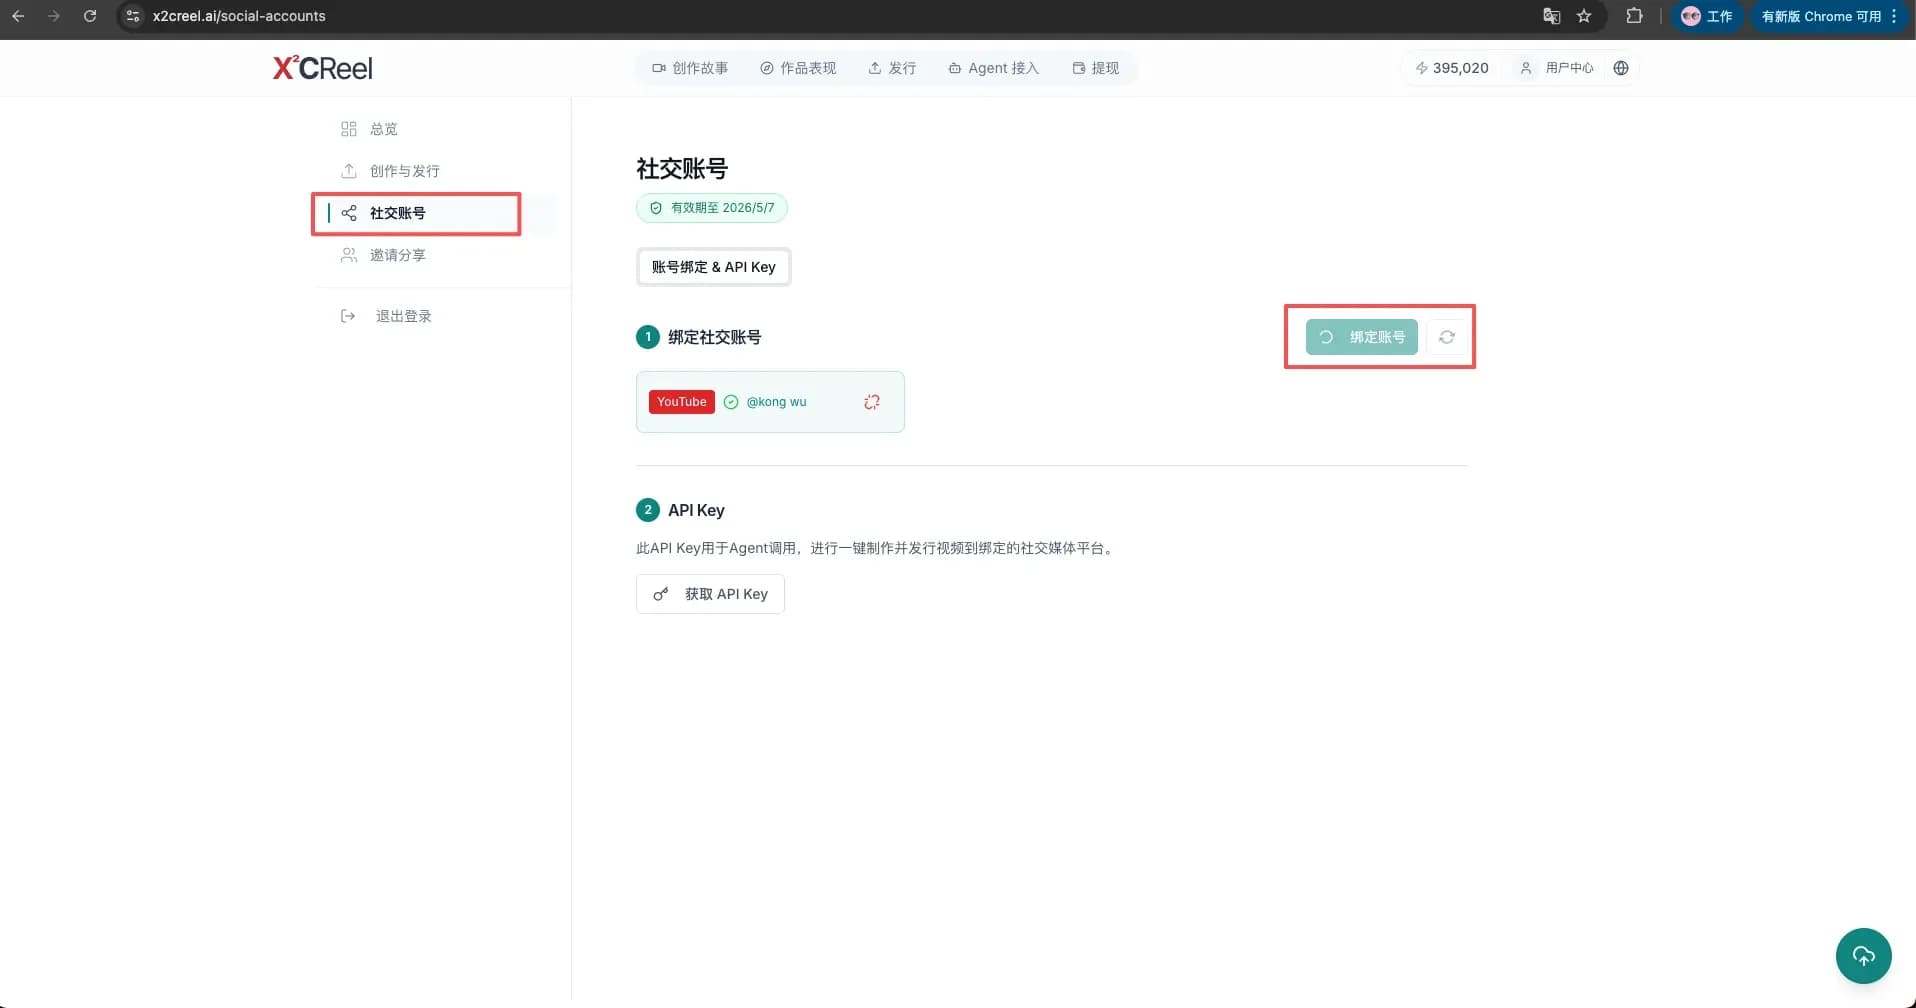Click the 社交账号 page title
1916x1008 pixels.
(x=682, y=168)
